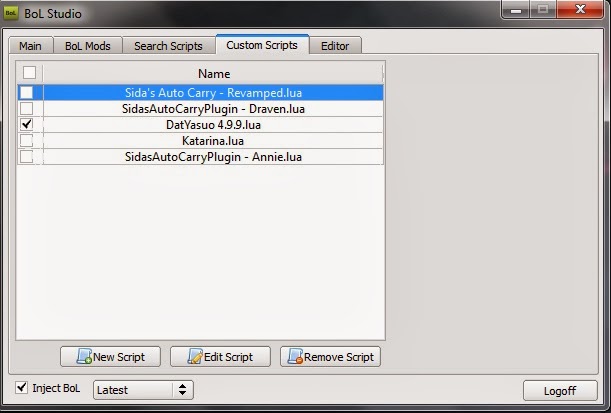The image size is (611, 413).
Task: Toggle the Inject BoL checkbox
Action: (21, 387)
